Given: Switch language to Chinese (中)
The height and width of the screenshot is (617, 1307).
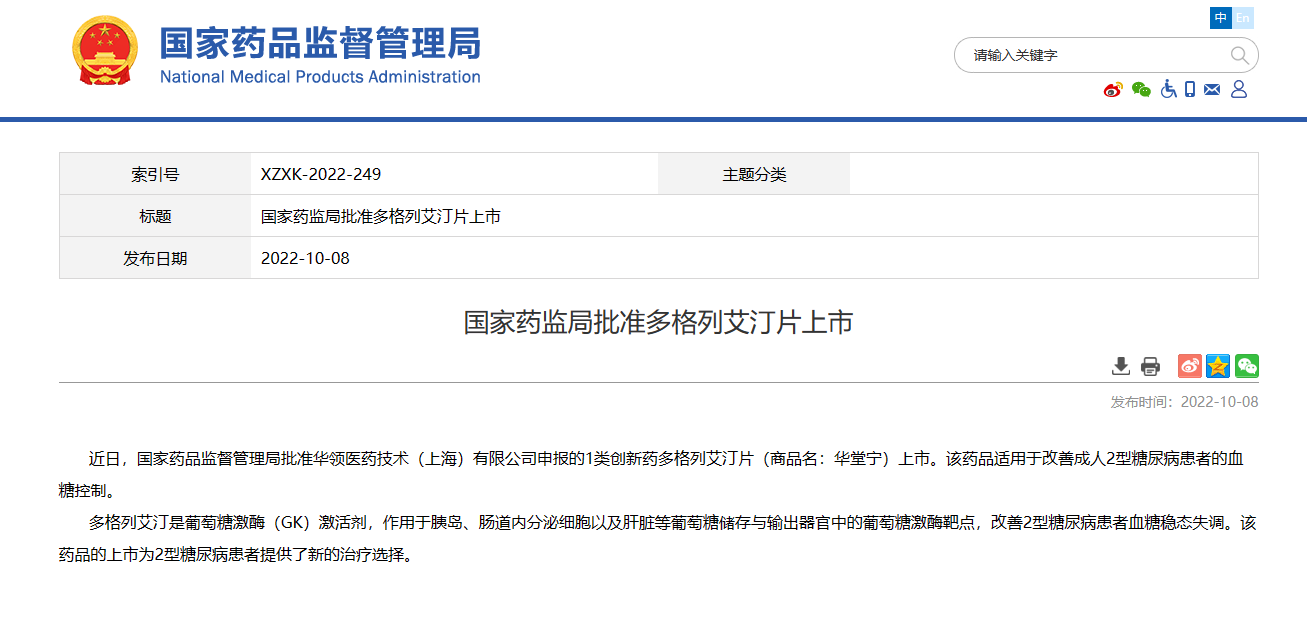Looking at the screenshot, I should [1220, 18].
